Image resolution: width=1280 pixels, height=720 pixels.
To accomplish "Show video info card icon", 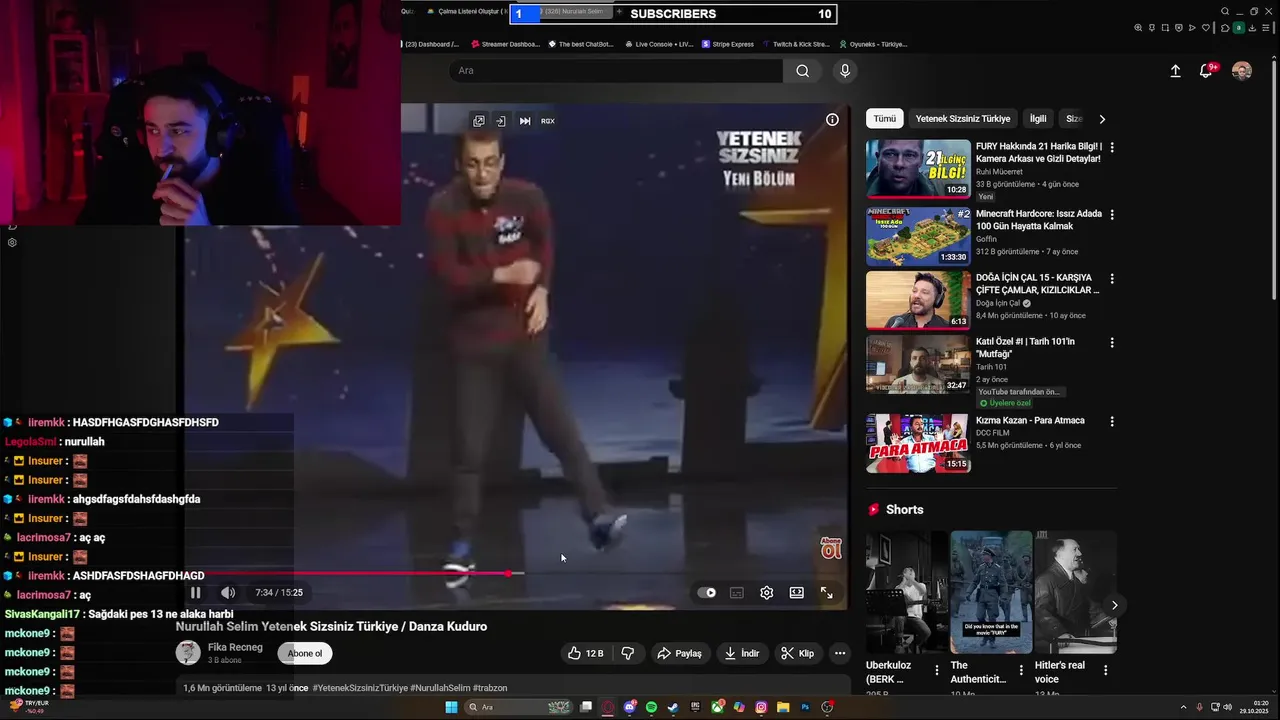I will click(x=832, y=119).
